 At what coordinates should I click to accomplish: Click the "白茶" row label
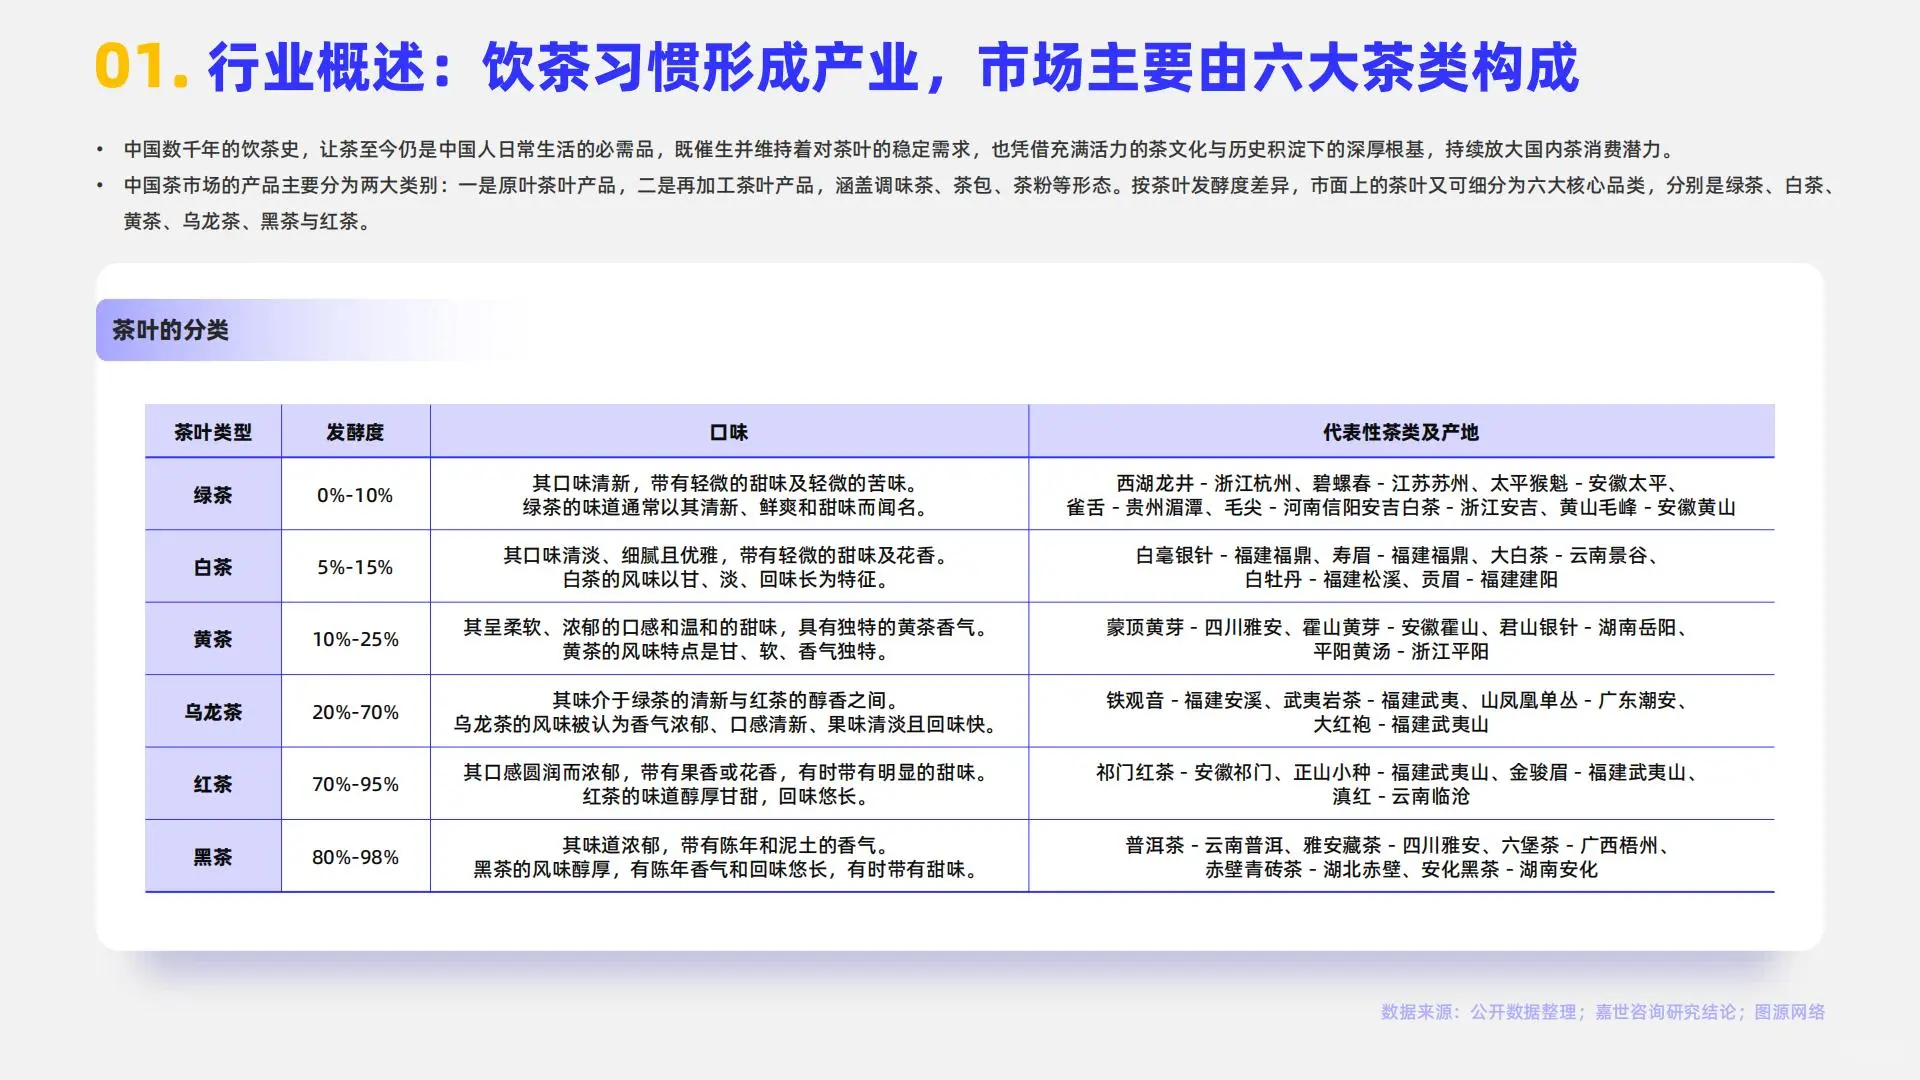point(212,567)
